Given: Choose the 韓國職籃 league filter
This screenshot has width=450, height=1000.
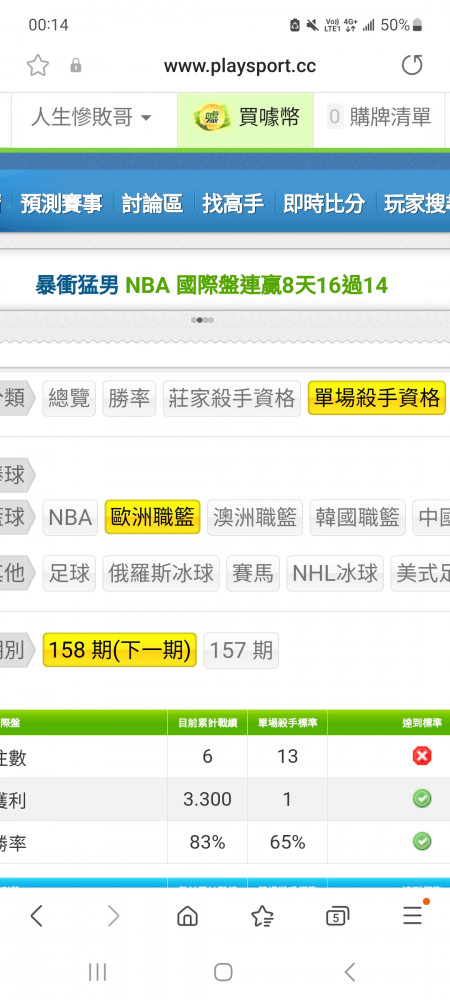Looking at the screenshot, I should (x=358, y=517).
